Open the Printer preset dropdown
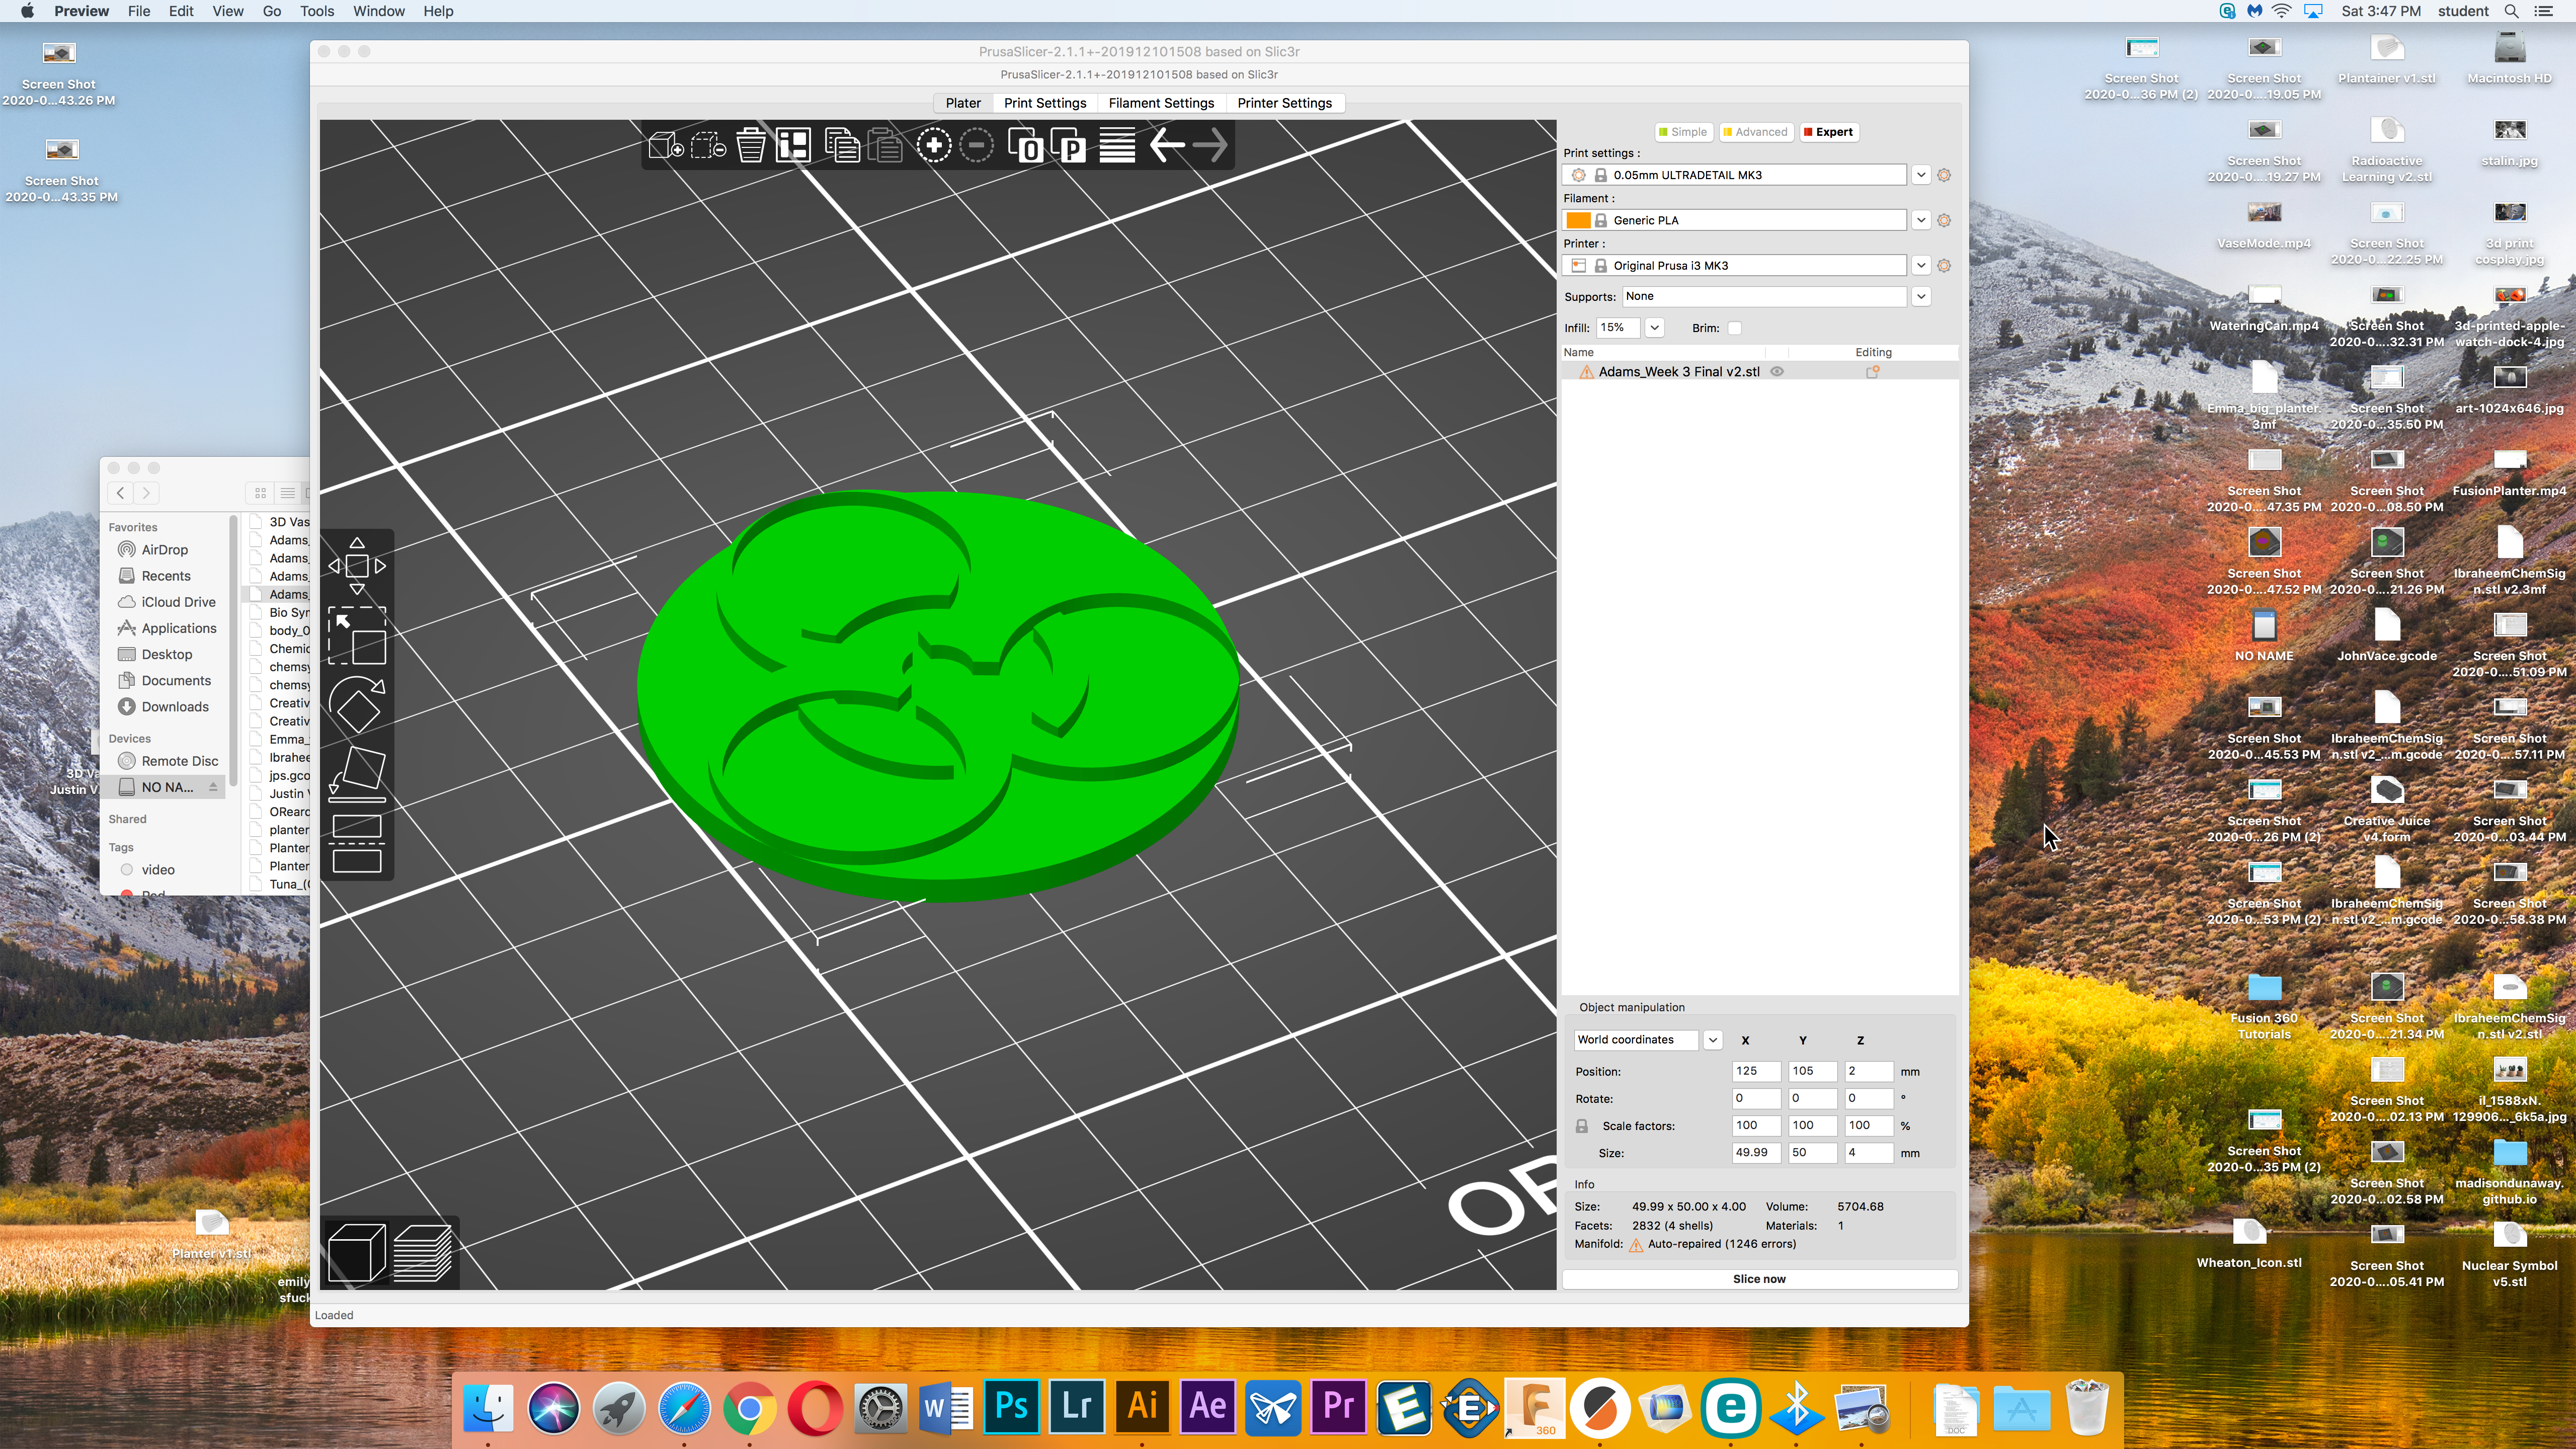This screenshot has height=1449, width=2576. (1921, 265)
